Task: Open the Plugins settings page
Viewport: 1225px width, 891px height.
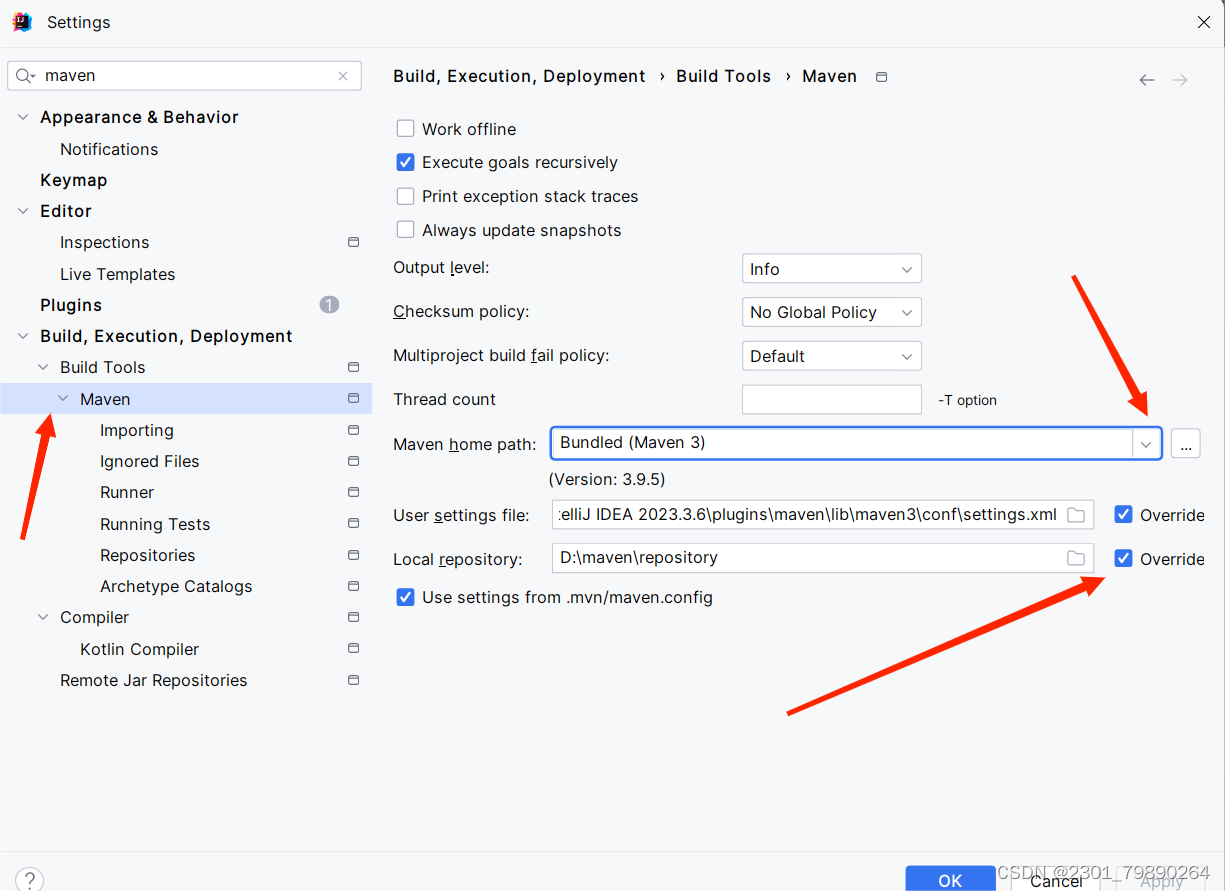Action: click(71, 305)
